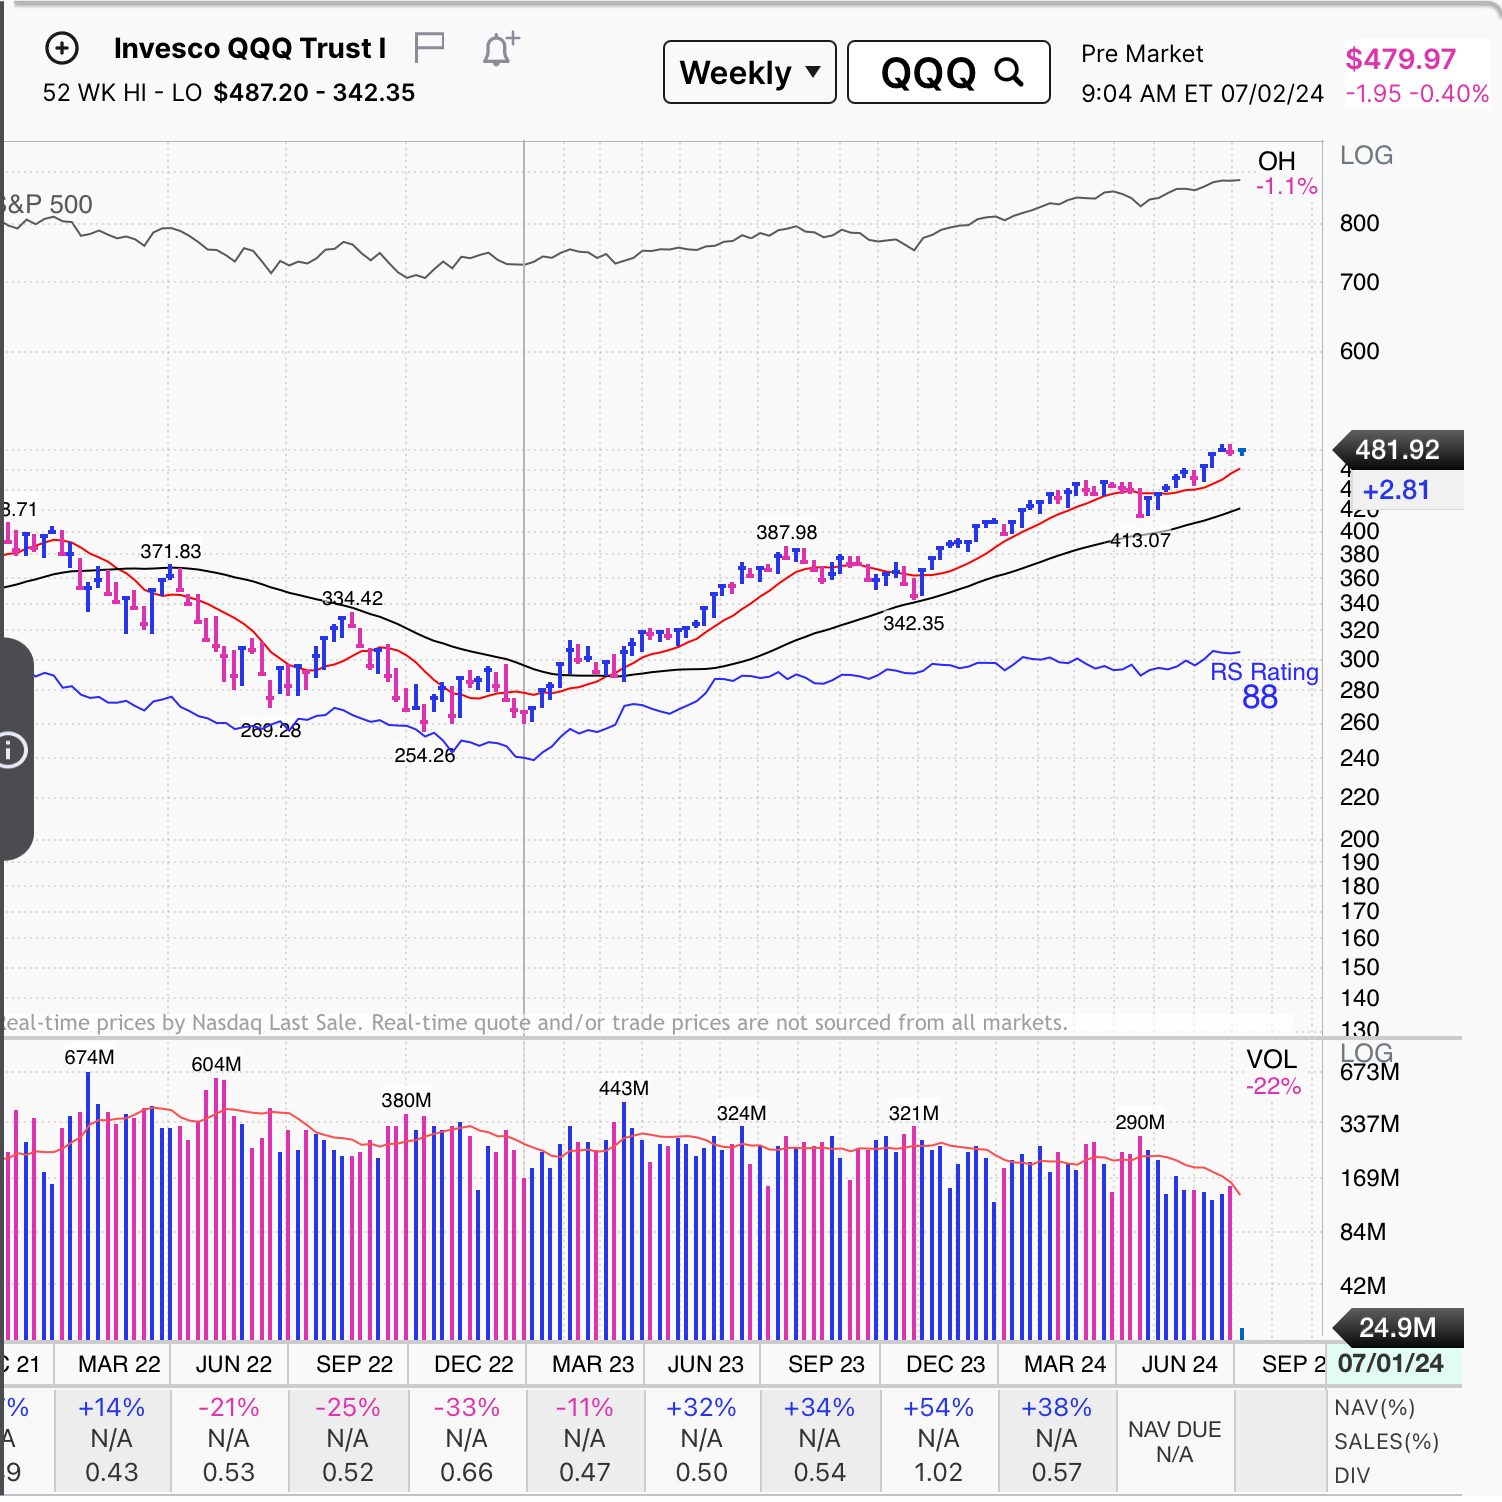Click the JUN 24 quarter label

tap(1179, 1364)
